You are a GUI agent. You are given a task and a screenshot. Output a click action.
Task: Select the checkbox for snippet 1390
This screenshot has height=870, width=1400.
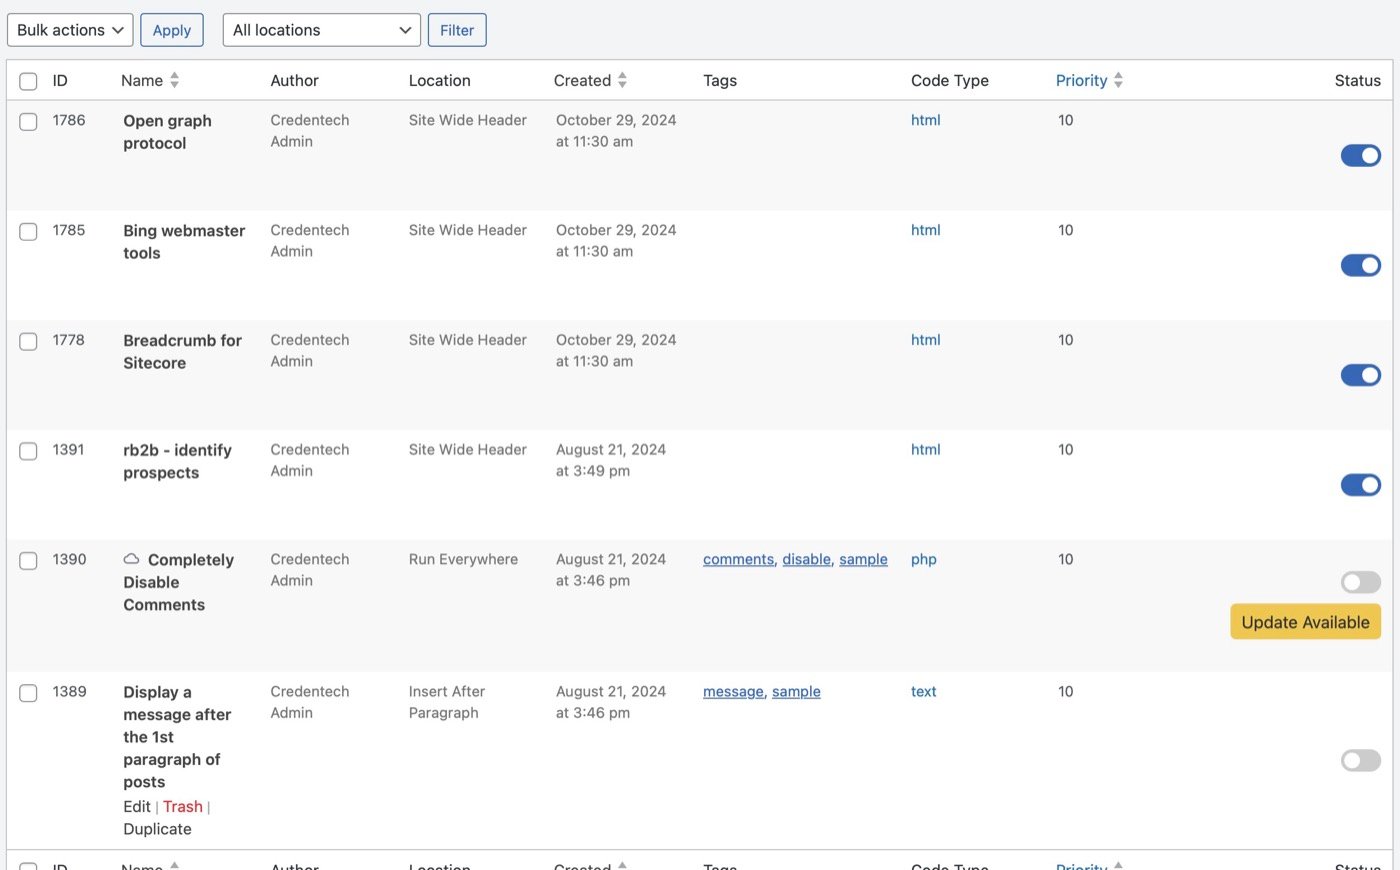pos(28,561)
